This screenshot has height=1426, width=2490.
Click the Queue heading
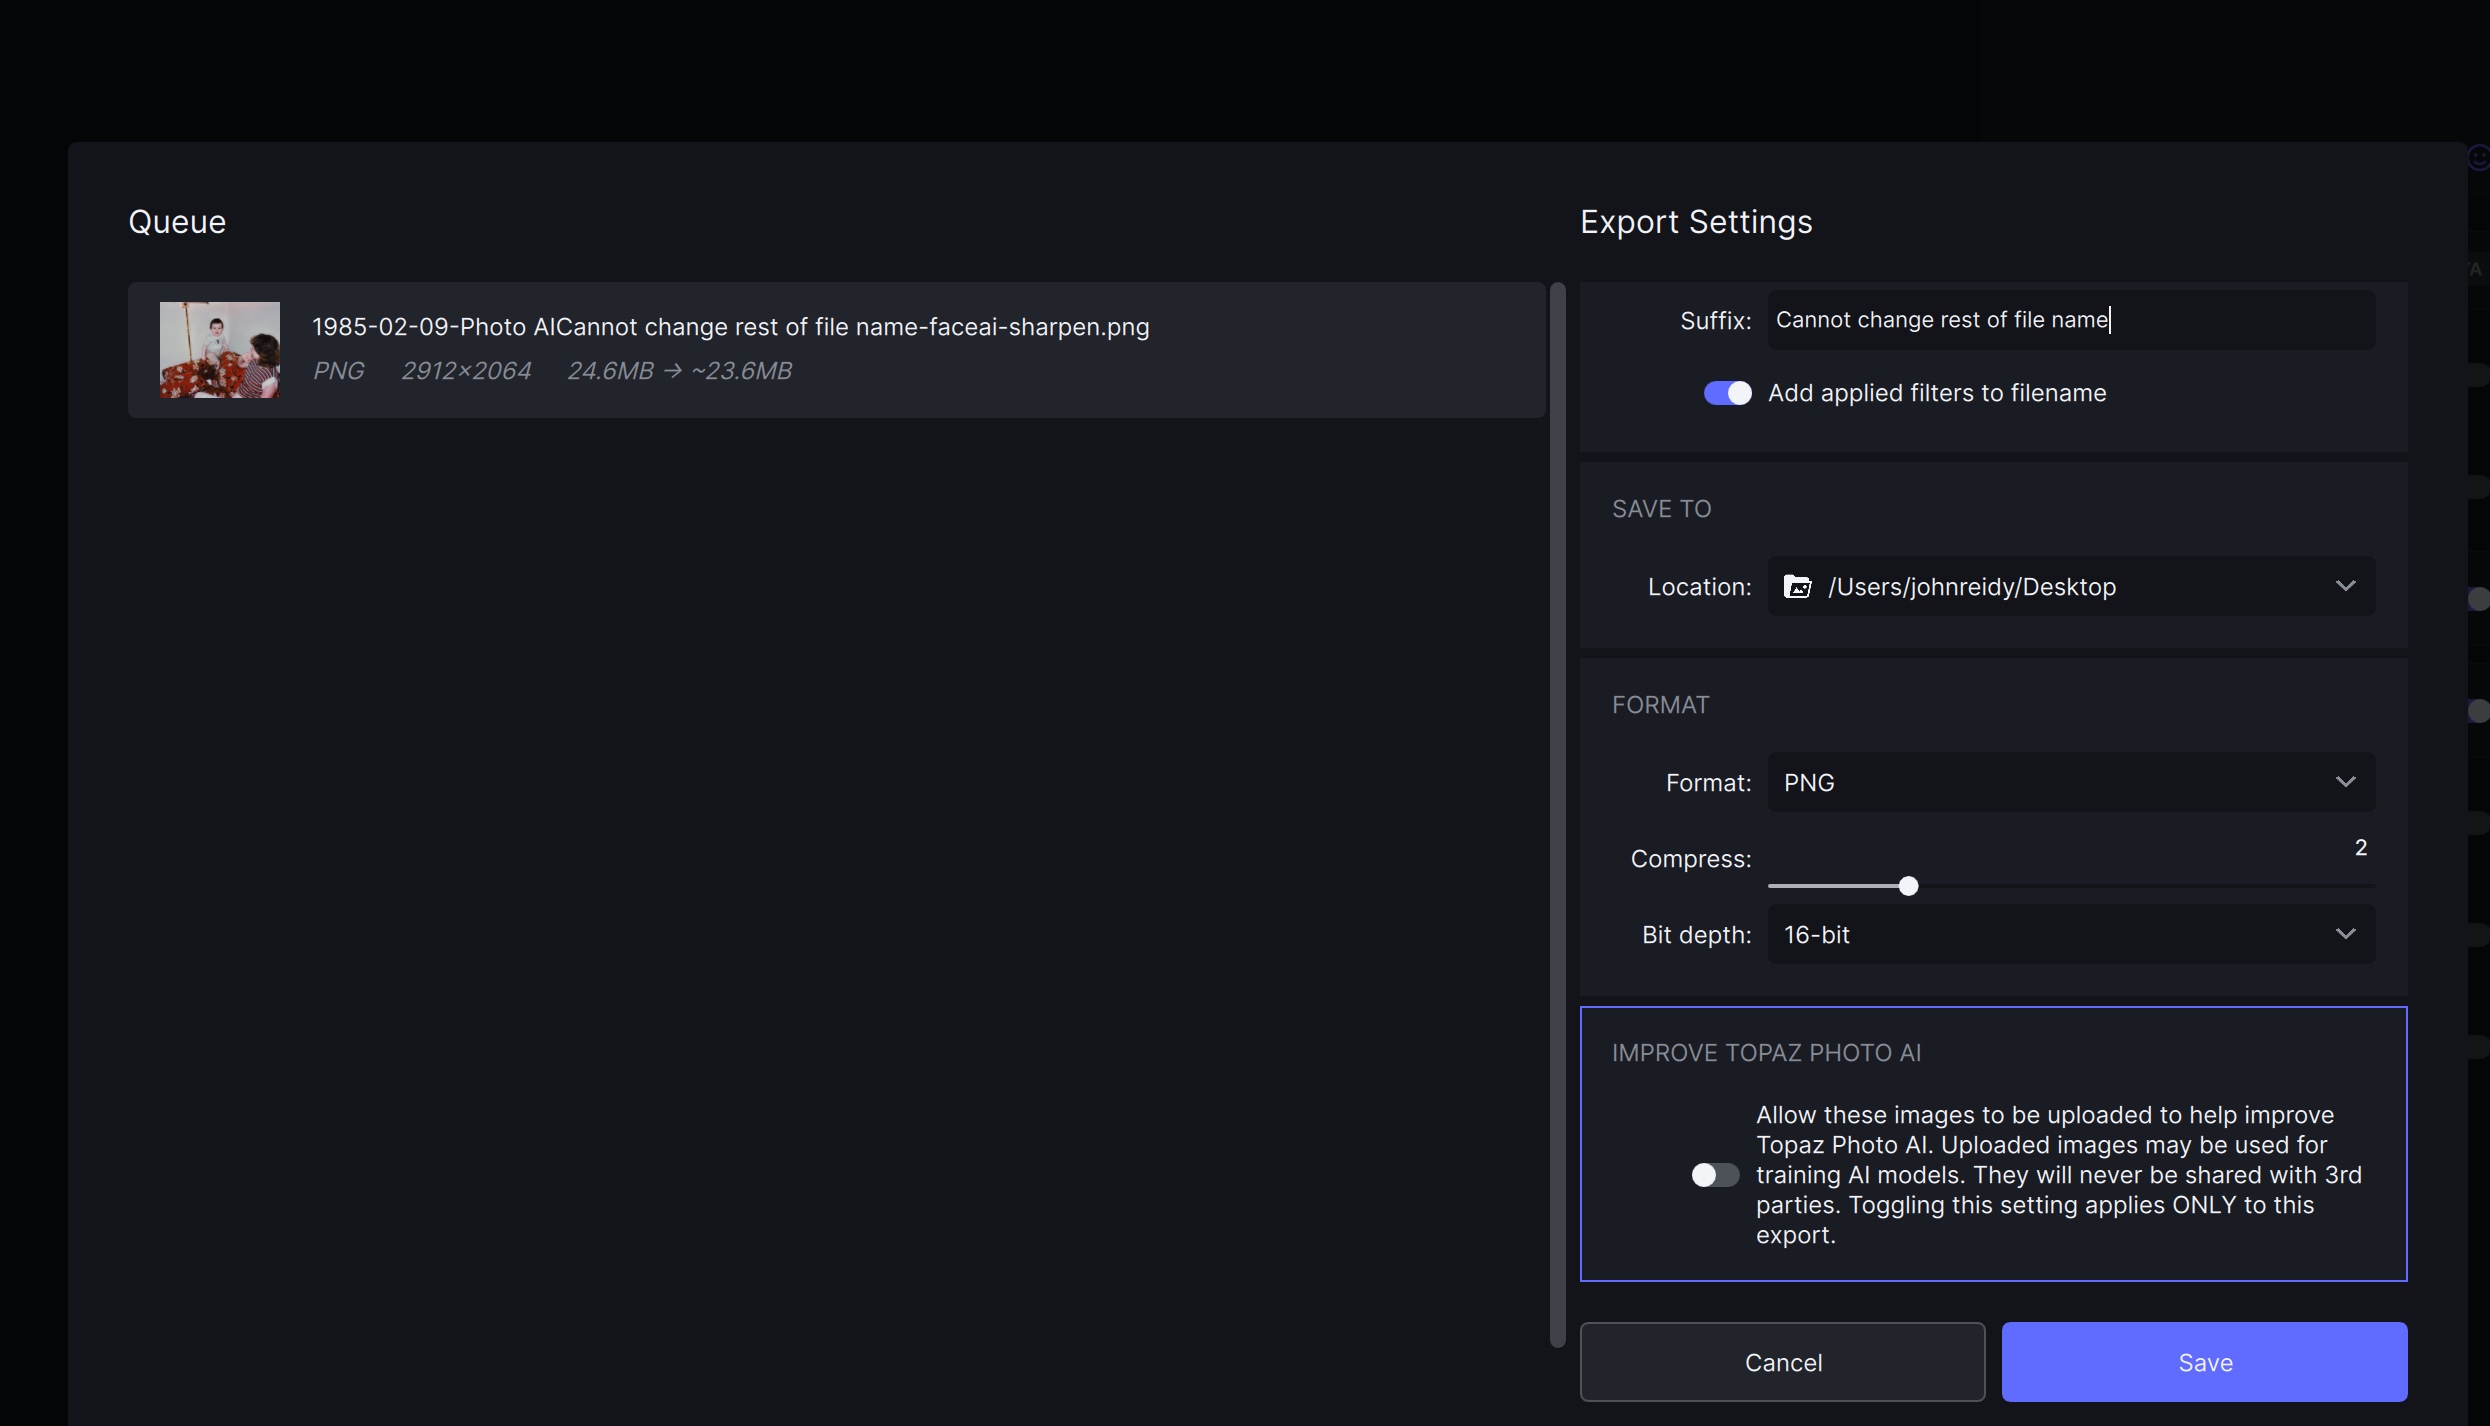click(x=177, y=222)
